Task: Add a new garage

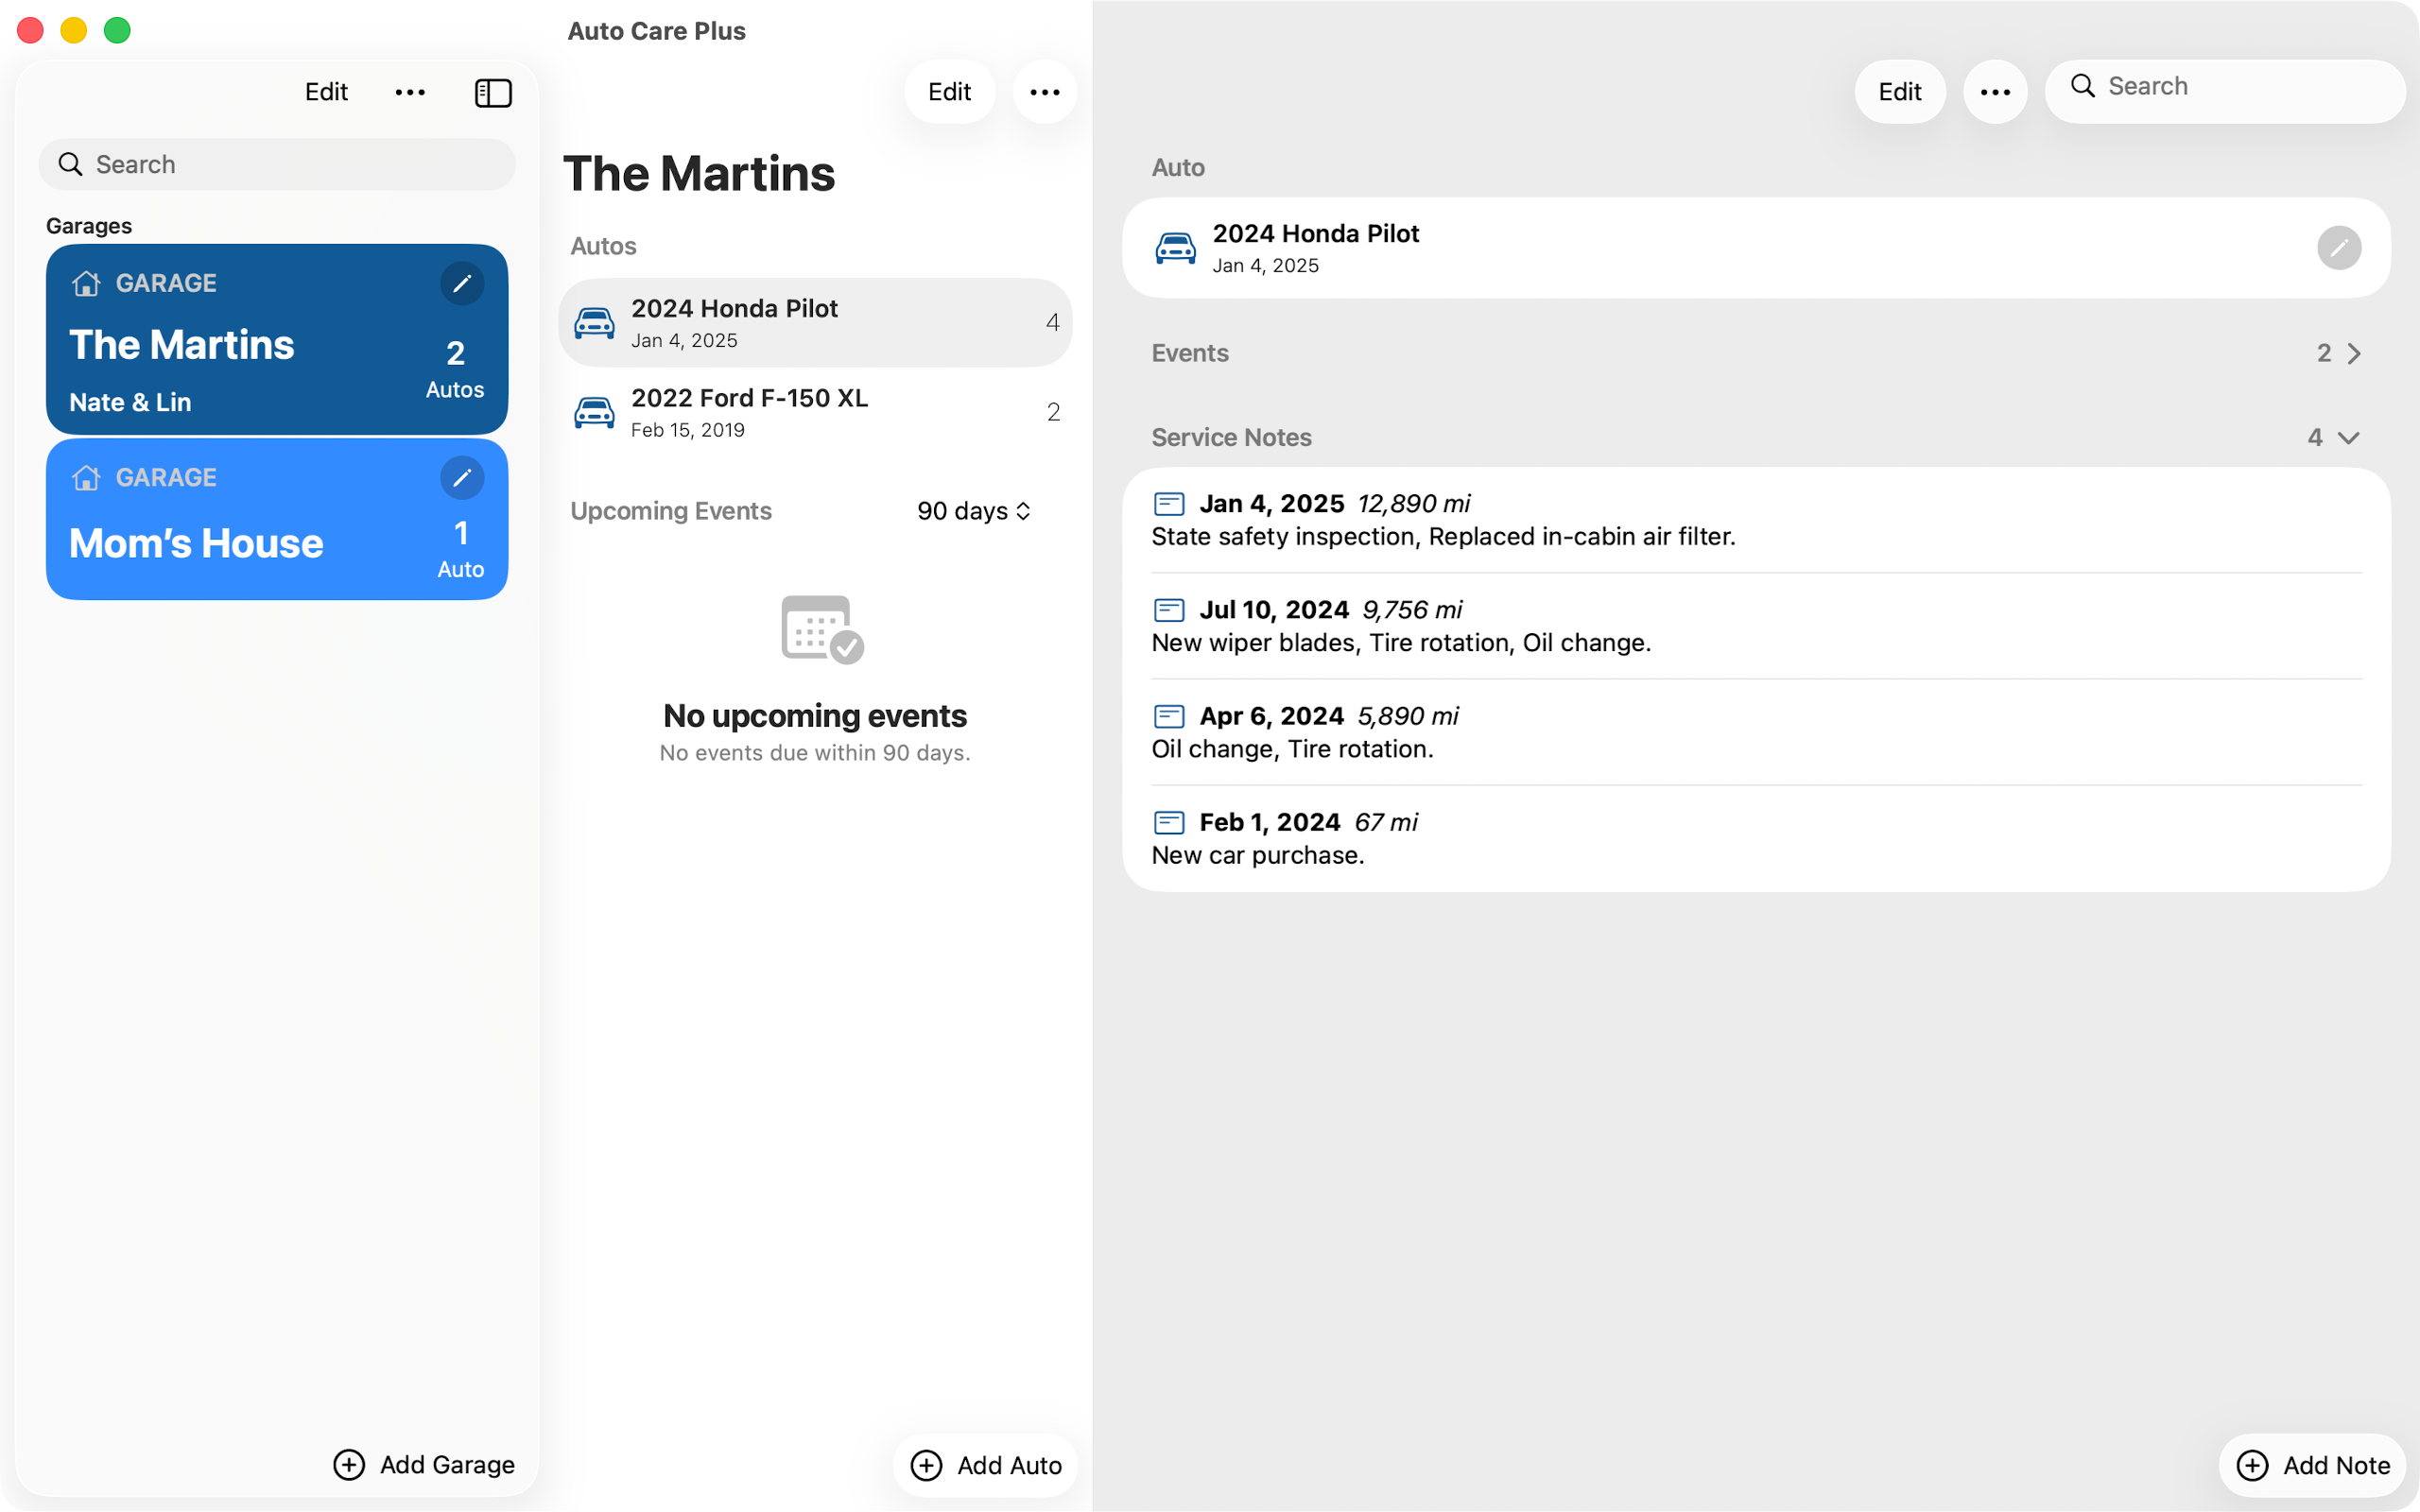Action: [424, 1465]
